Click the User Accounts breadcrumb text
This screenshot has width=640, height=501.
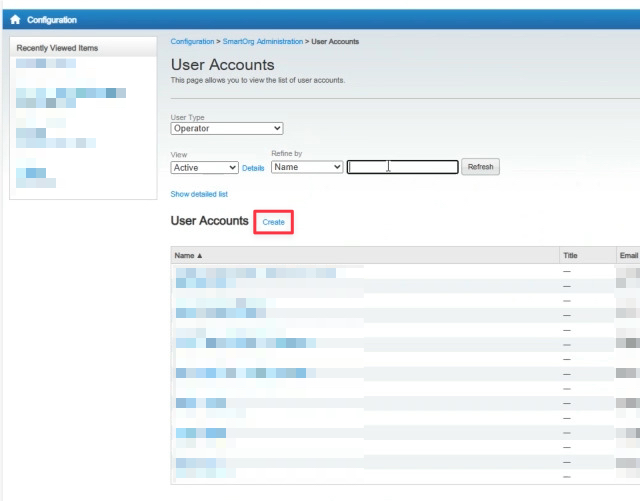point(334,42)
